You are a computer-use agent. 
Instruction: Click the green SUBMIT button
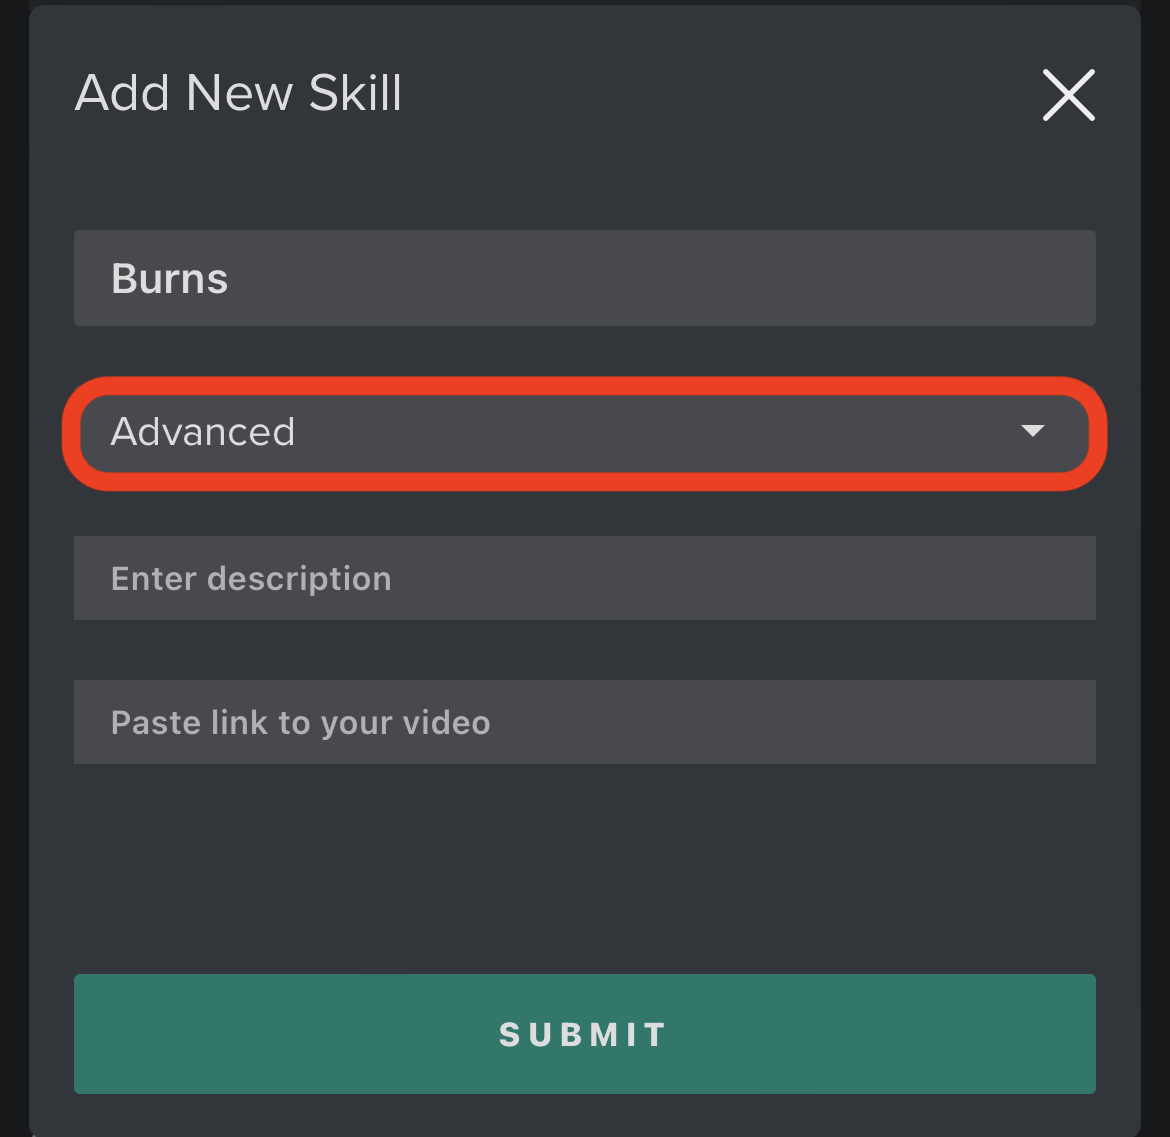584,1033
